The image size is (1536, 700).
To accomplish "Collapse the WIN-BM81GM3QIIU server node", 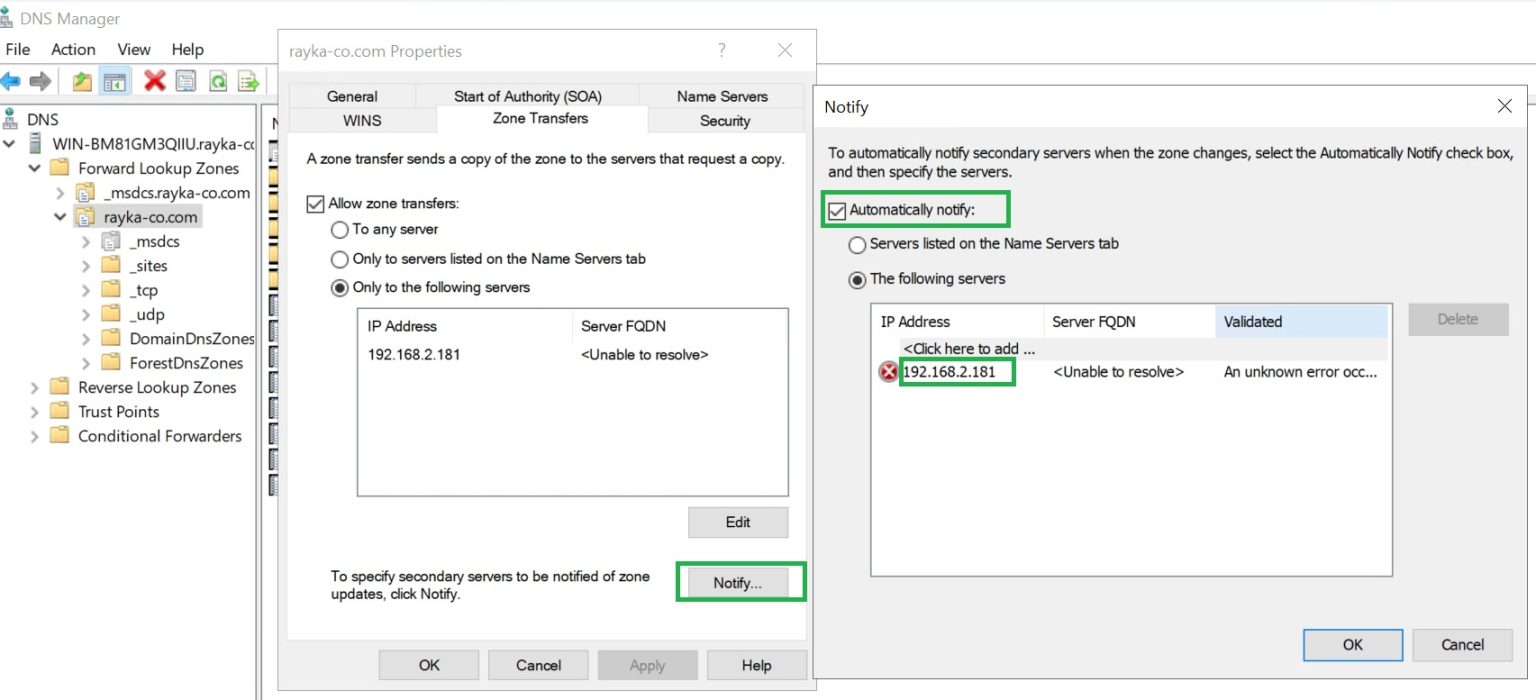I will point(11,144).
